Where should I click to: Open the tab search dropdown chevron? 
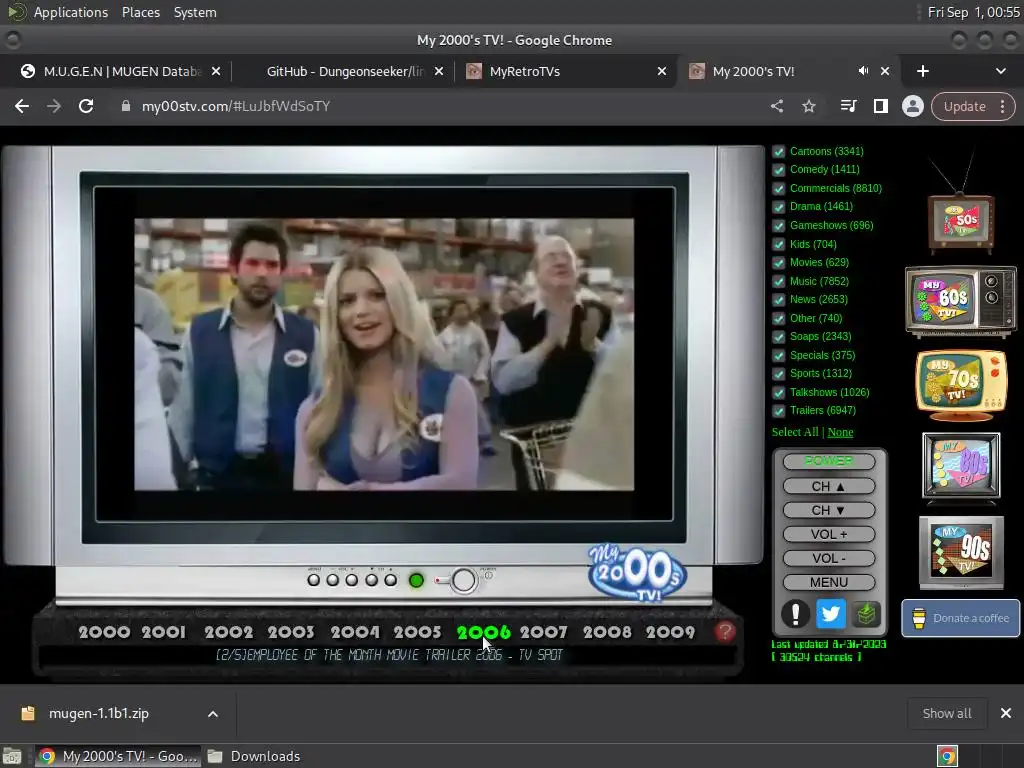coord(1000,71)
